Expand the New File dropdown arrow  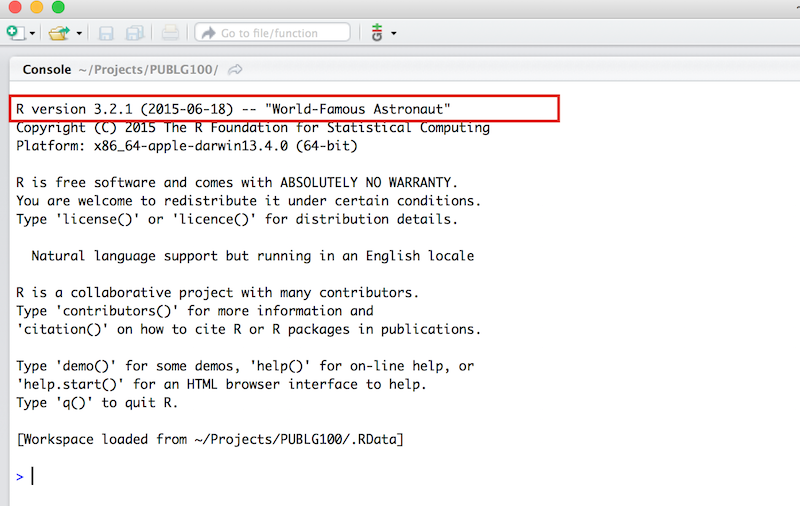[32, 34]
